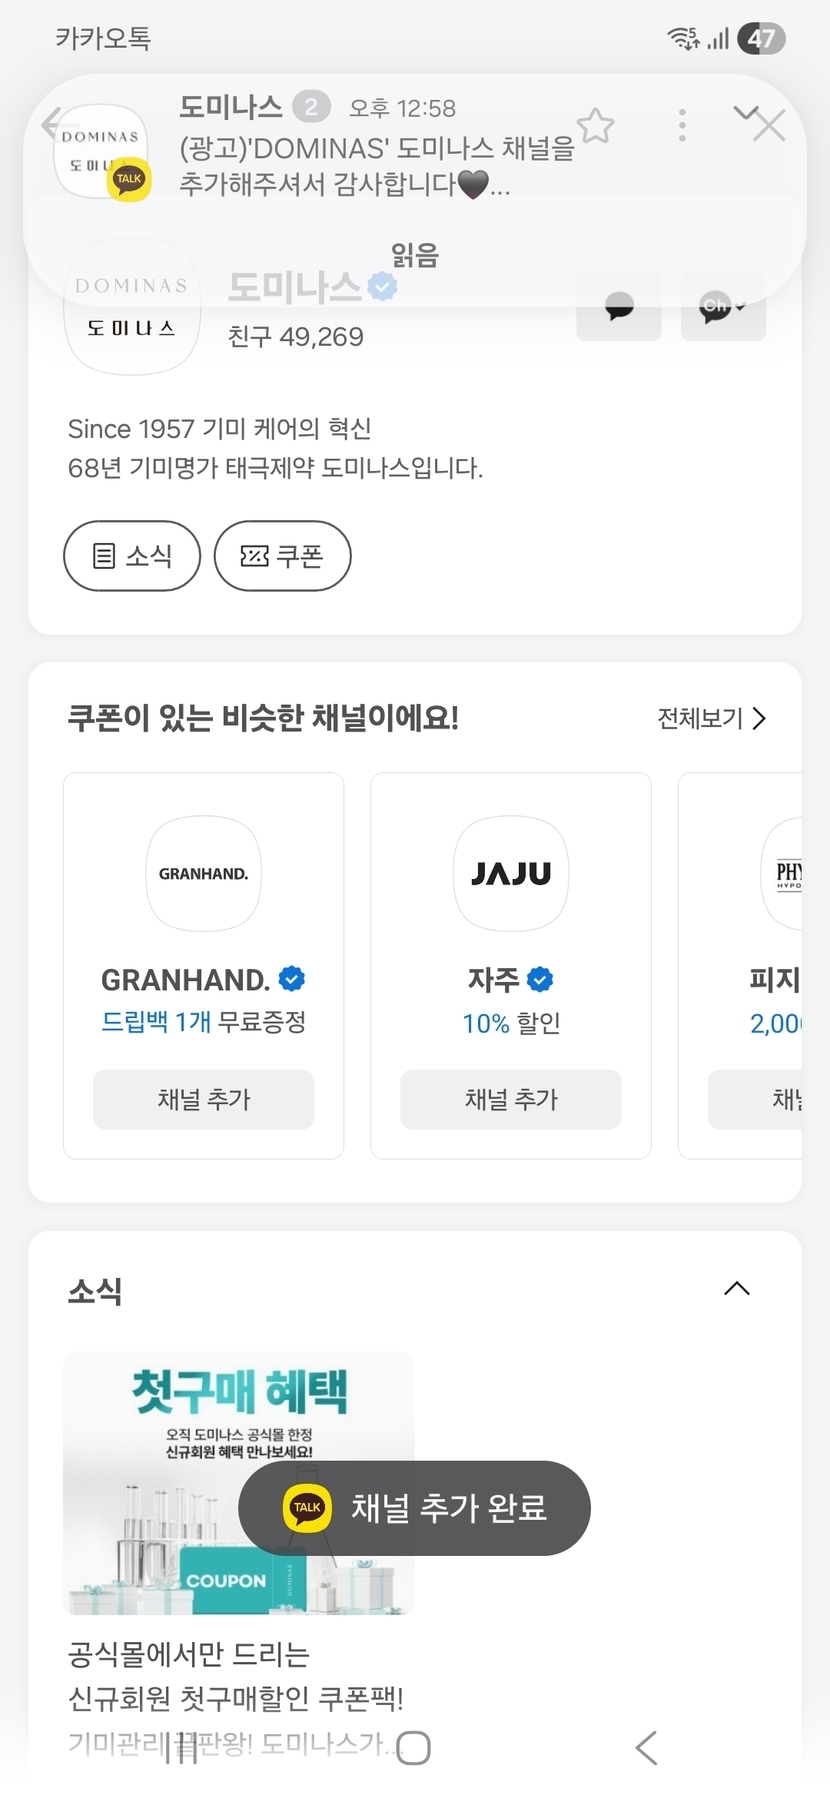Tap the 읽음 read button on notification
The image size is (830, 1798).
coord(415,256)
